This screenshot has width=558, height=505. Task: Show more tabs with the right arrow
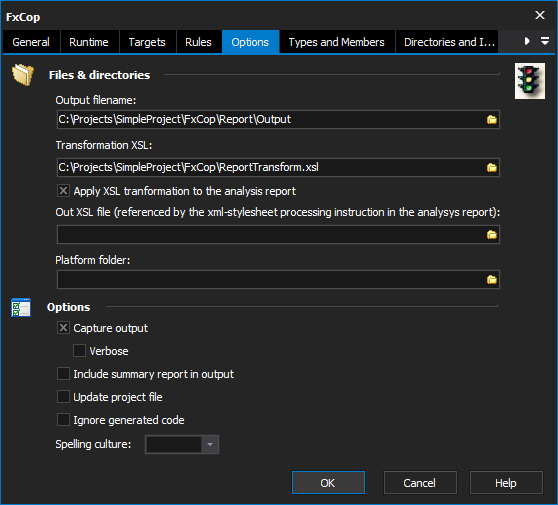click(x=527, y=41)
